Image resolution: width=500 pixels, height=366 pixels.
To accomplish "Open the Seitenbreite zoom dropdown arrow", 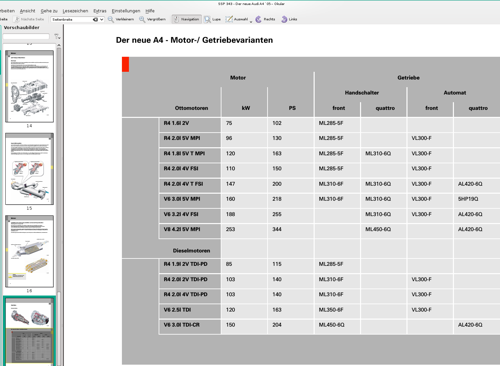I will tap(101, 19).
